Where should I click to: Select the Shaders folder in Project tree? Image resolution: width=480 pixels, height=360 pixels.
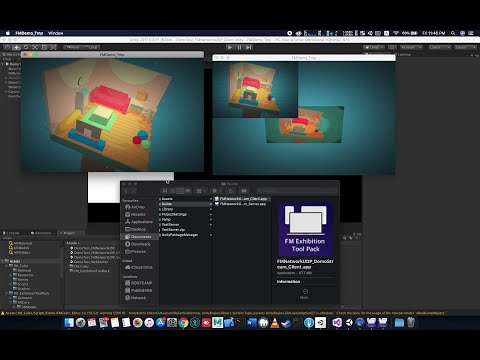click(x=22, y=289)
